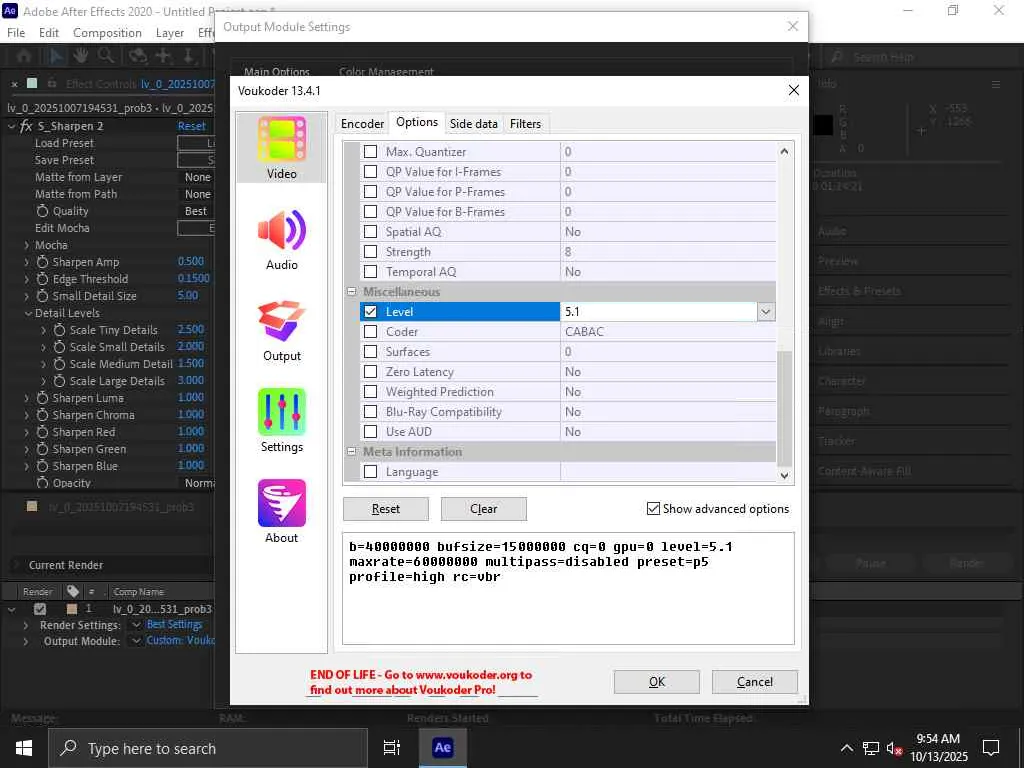1024x768 pixels.
Task: Enable the Coder checkbox
Action: point(370,332)
